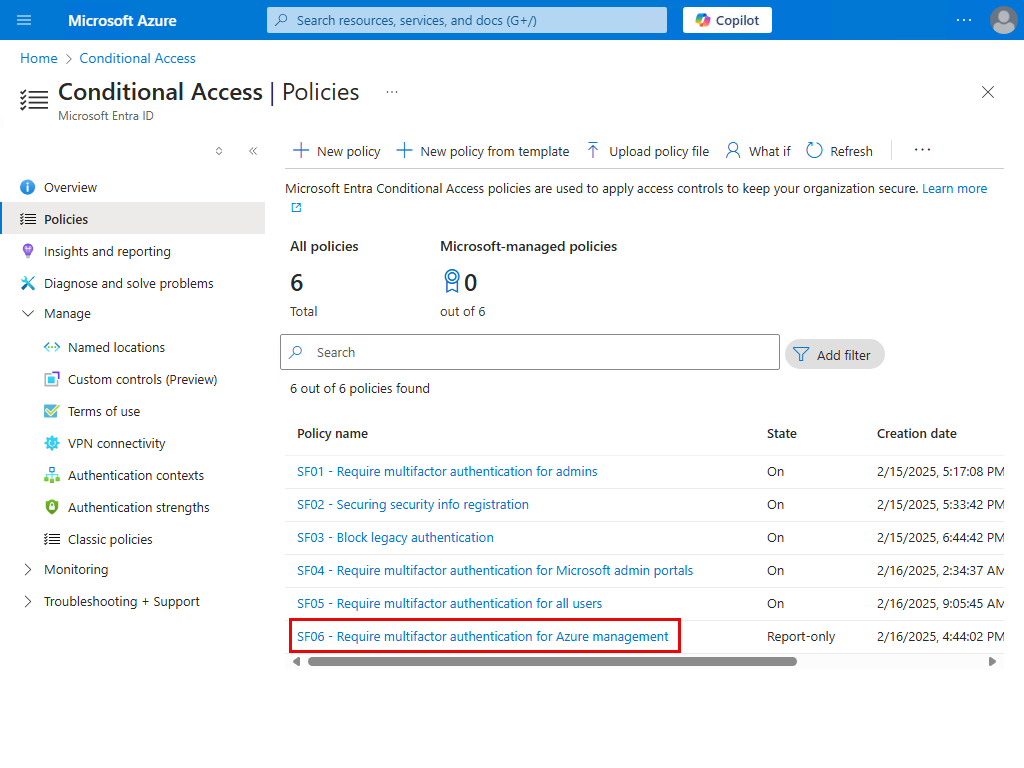1024x768 pixels.
Task: Click the policy Search field
Action: point(530,353)
